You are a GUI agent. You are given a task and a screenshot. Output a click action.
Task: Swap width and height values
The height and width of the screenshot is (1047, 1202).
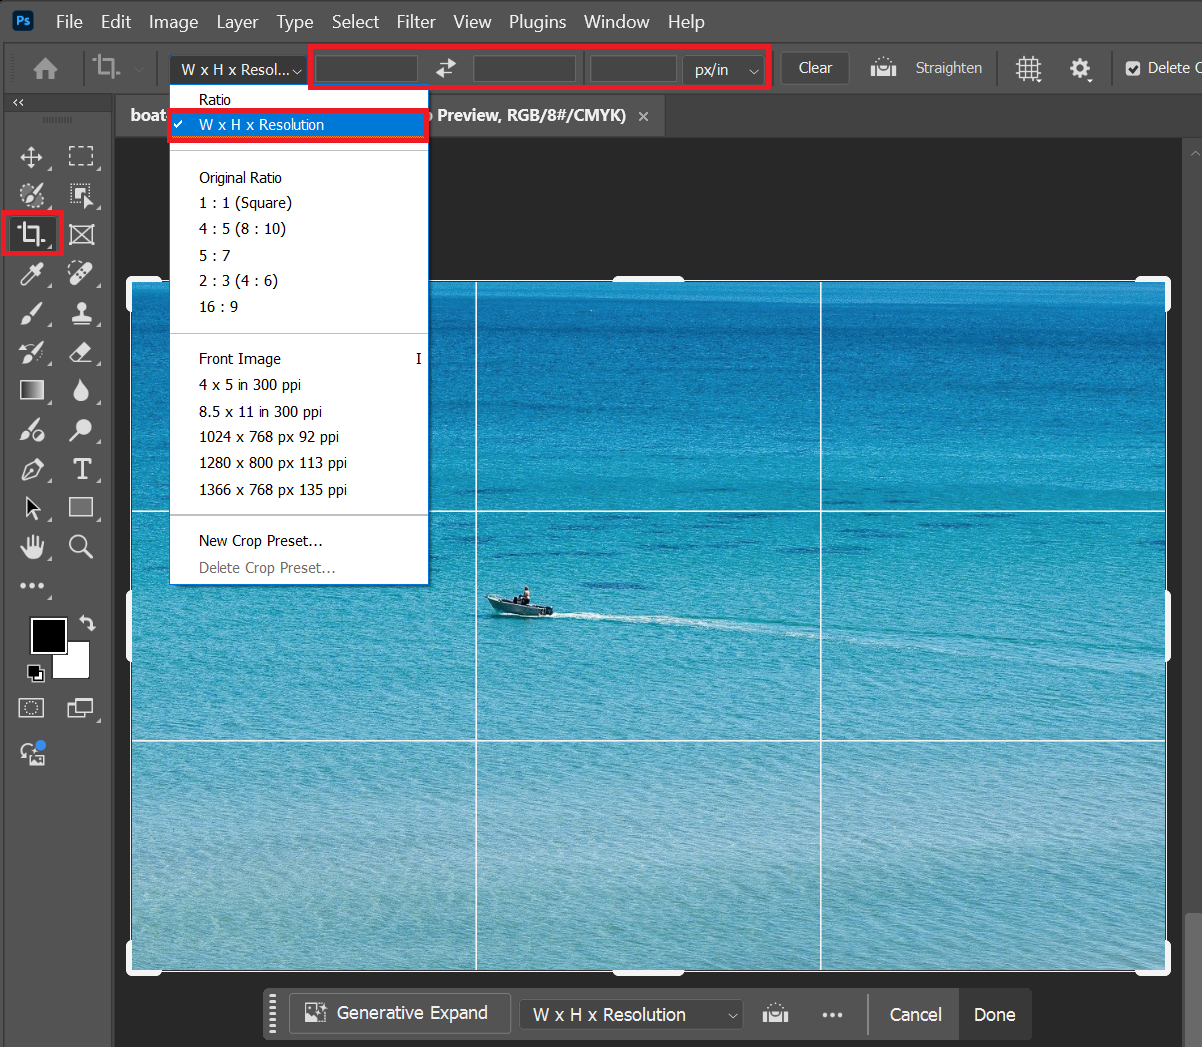click(446, 68)
